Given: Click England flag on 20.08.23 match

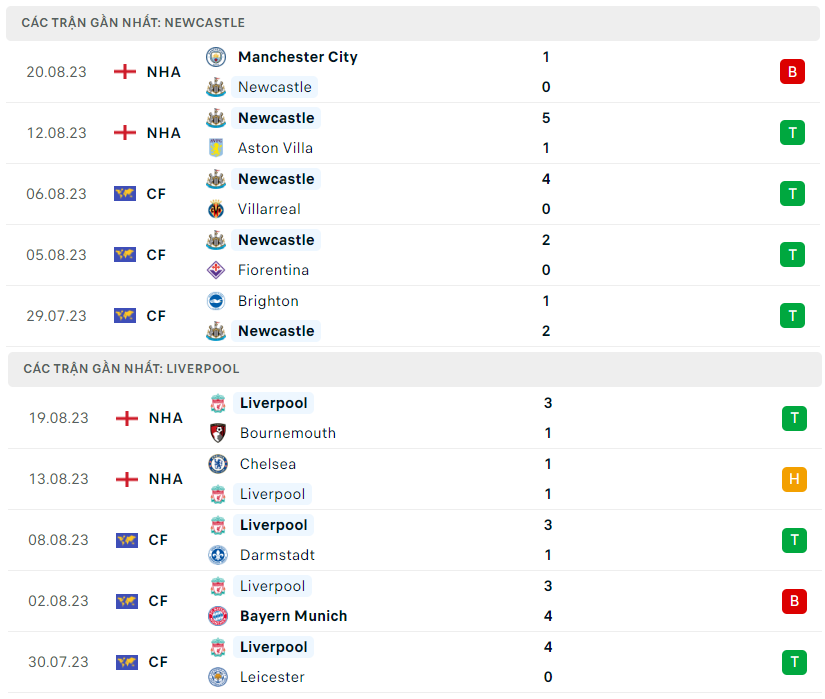Looking at the screenshot, I should coord(125,72).
